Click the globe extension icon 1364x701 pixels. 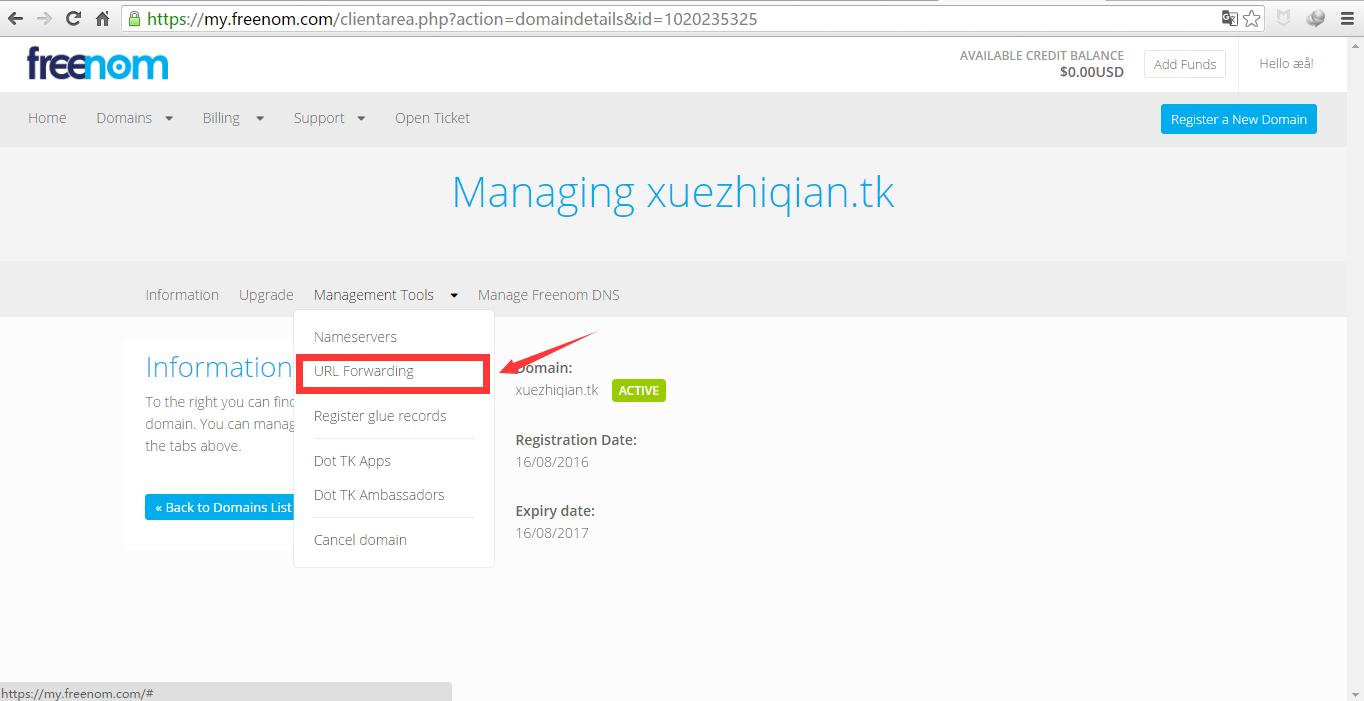pyautogui.click(x=1315, y=18)
